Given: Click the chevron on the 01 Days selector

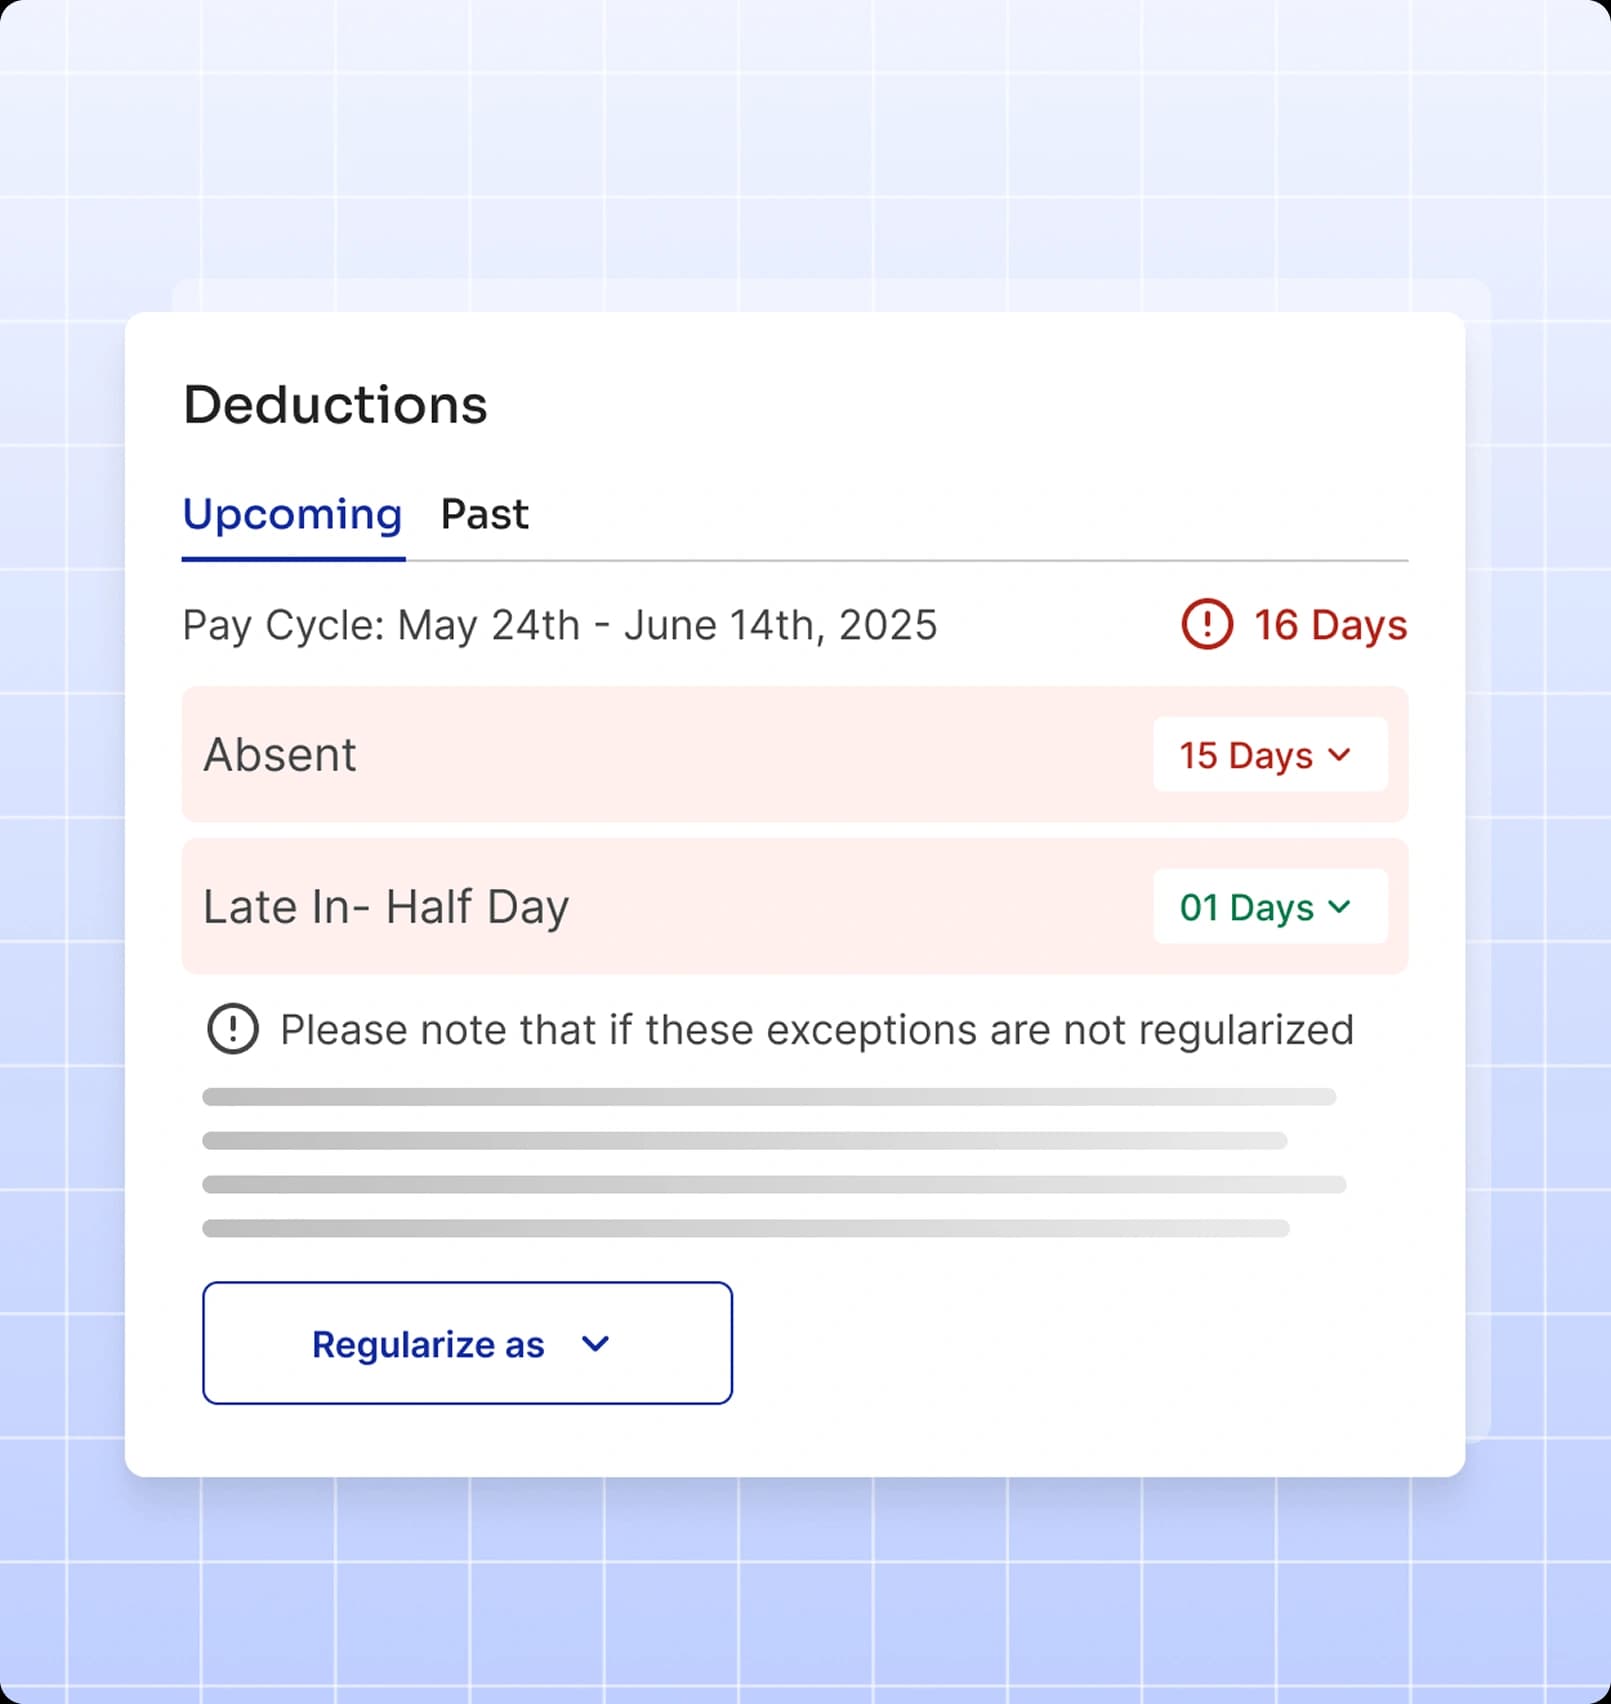Looking at the screenshot, I should point(1339,908).
